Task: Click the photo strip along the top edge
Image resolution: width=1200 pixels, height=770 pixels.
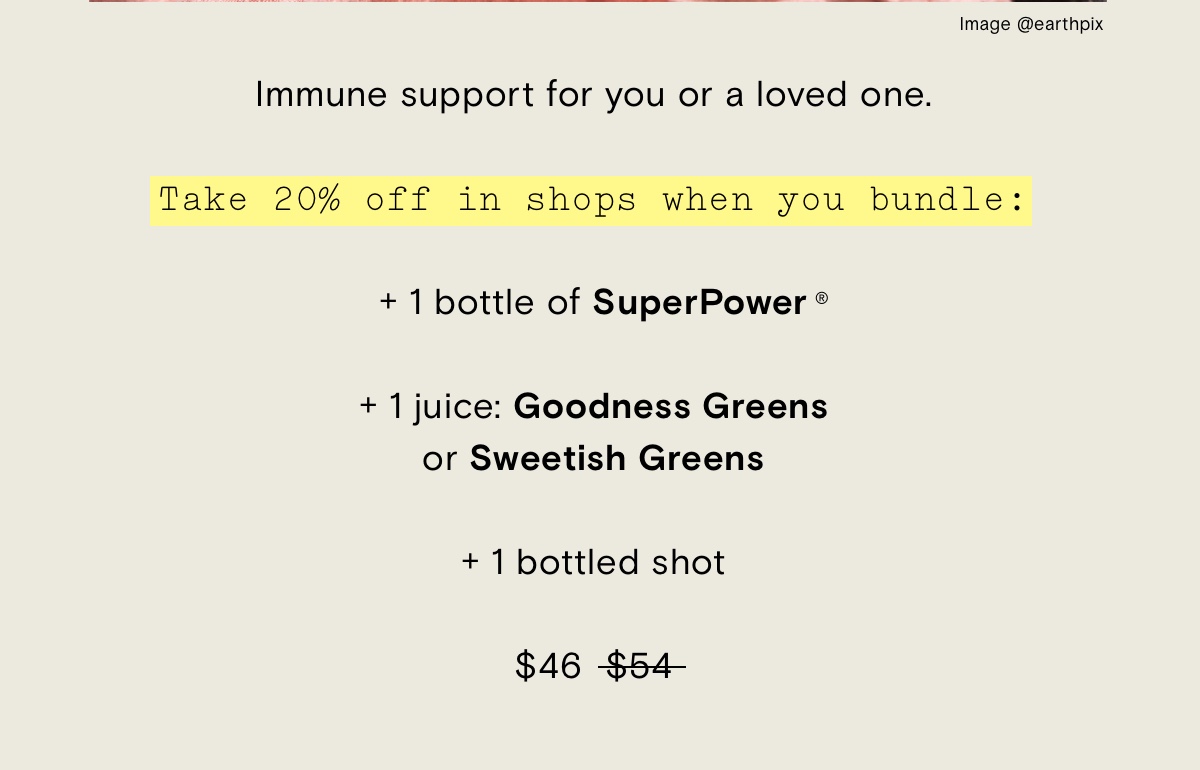Action: coord(598,1)
